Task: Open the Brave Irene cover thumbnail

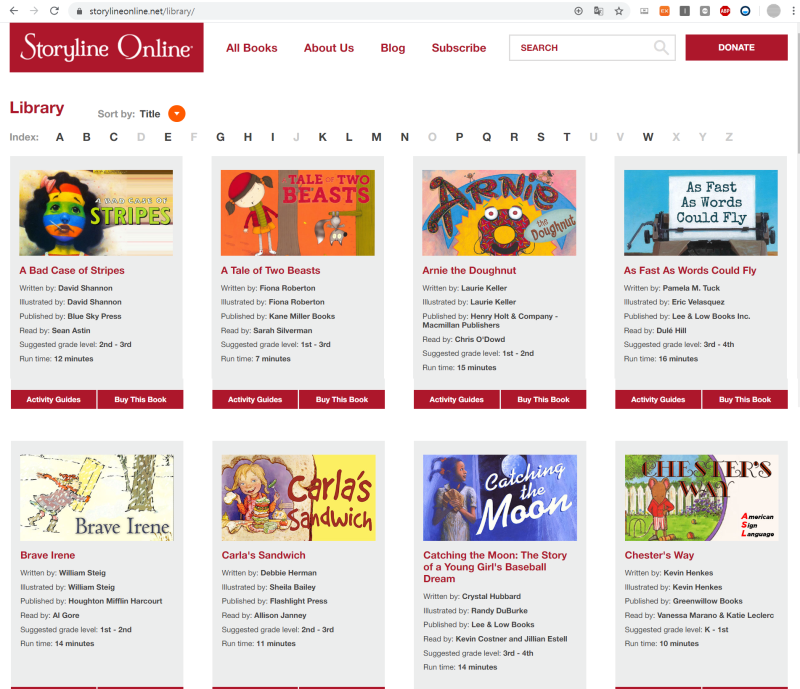Action: (97, 498)
